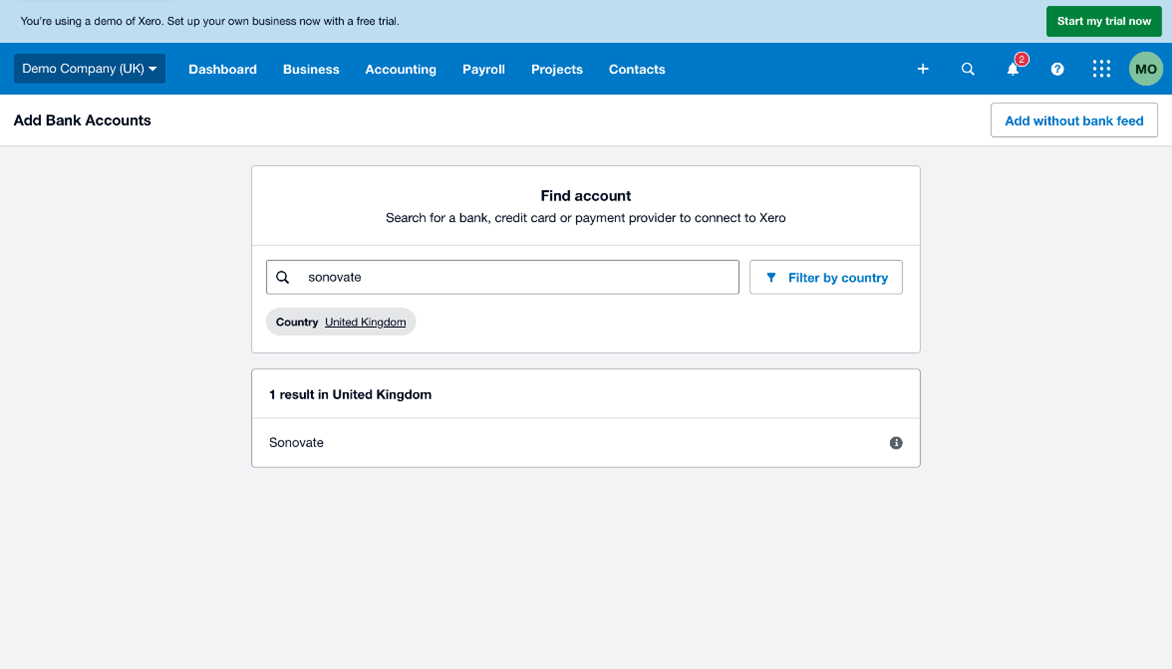Click the MO profile avatar

[1145, 69]
